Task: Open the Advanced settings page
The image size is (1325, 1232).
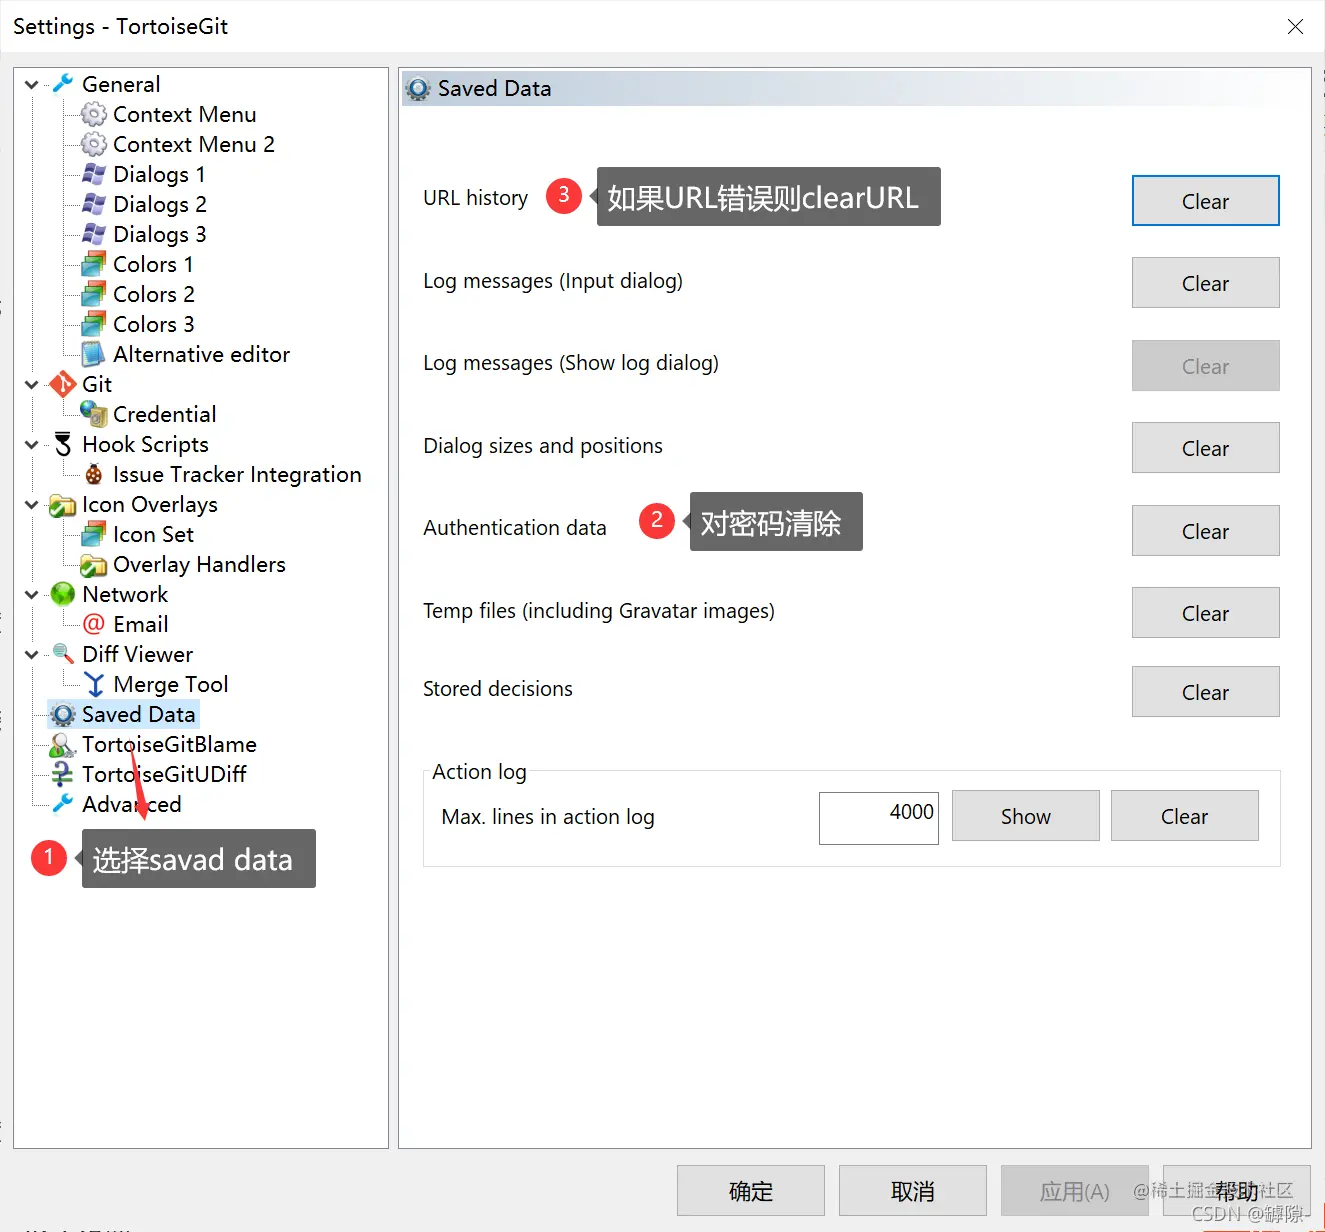Action: click(x=132, y=804)
